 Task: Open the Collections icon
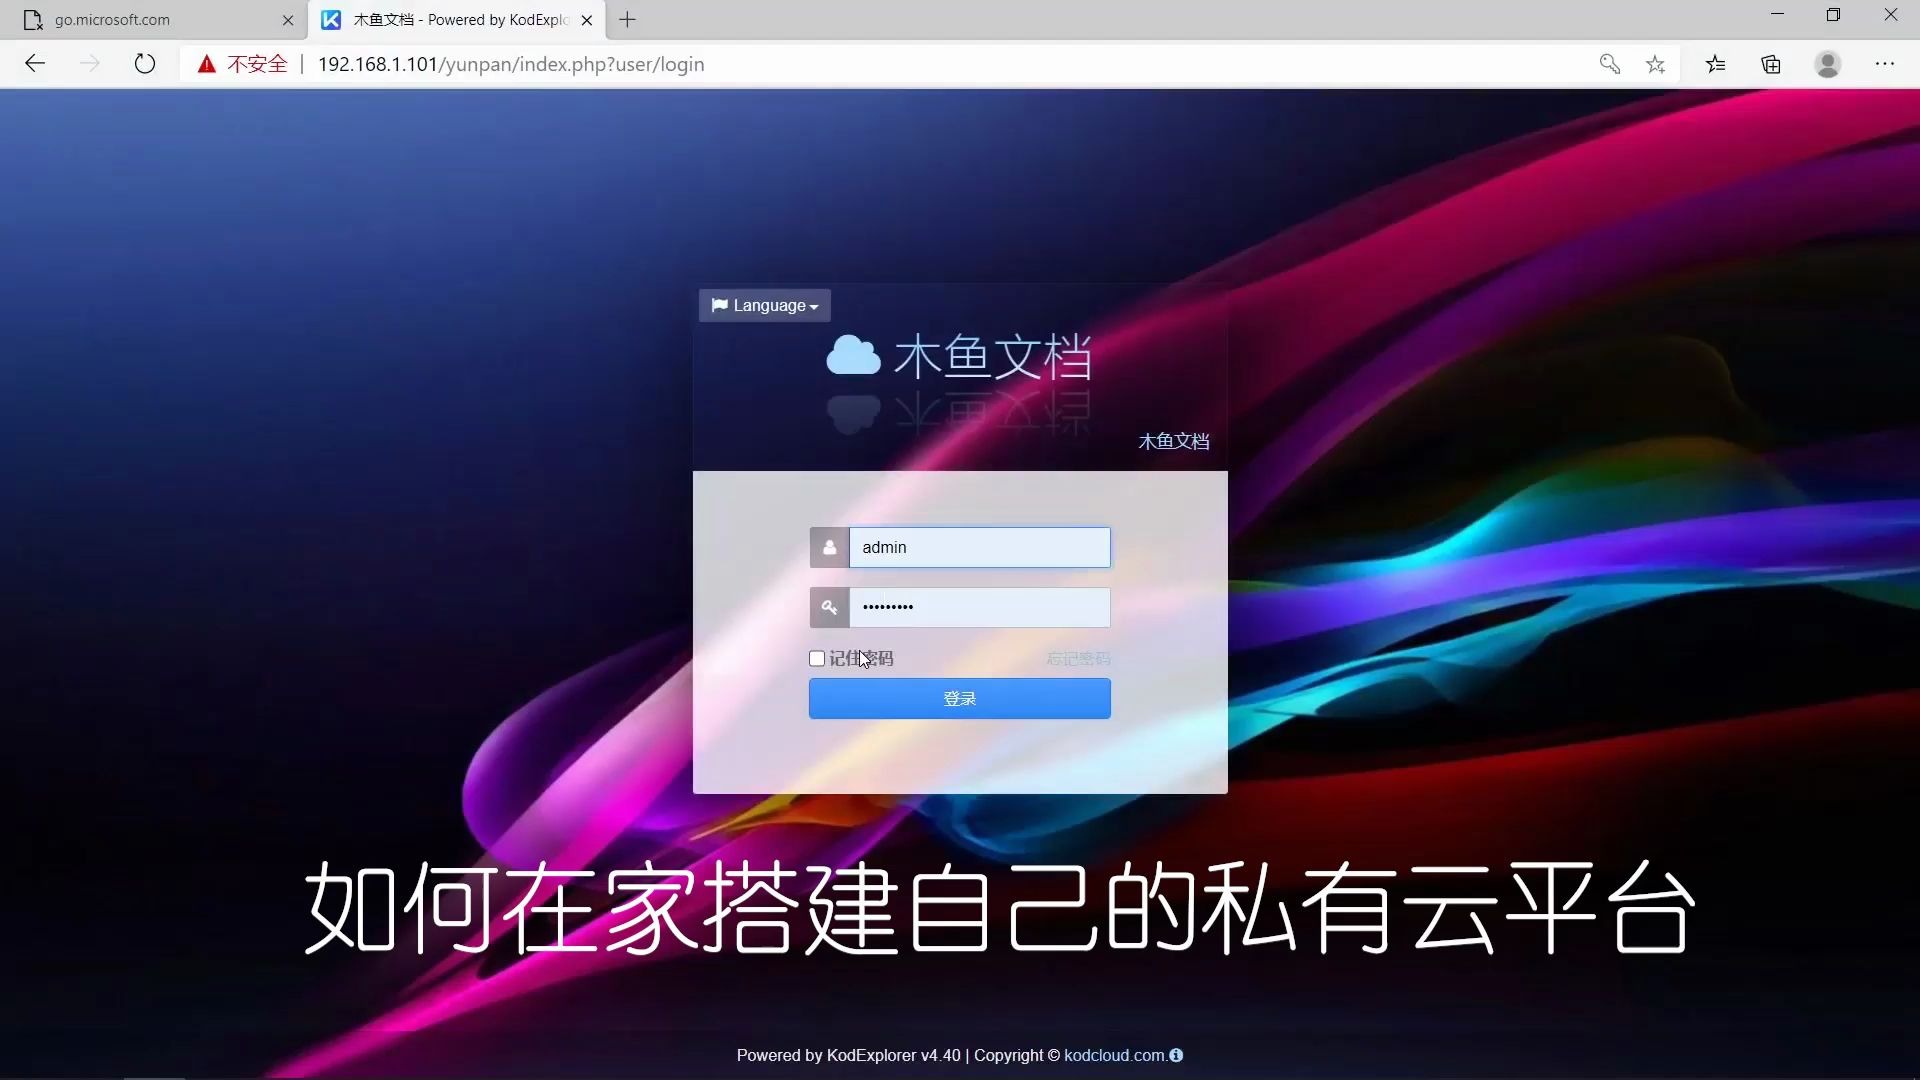click(1771, 64)
